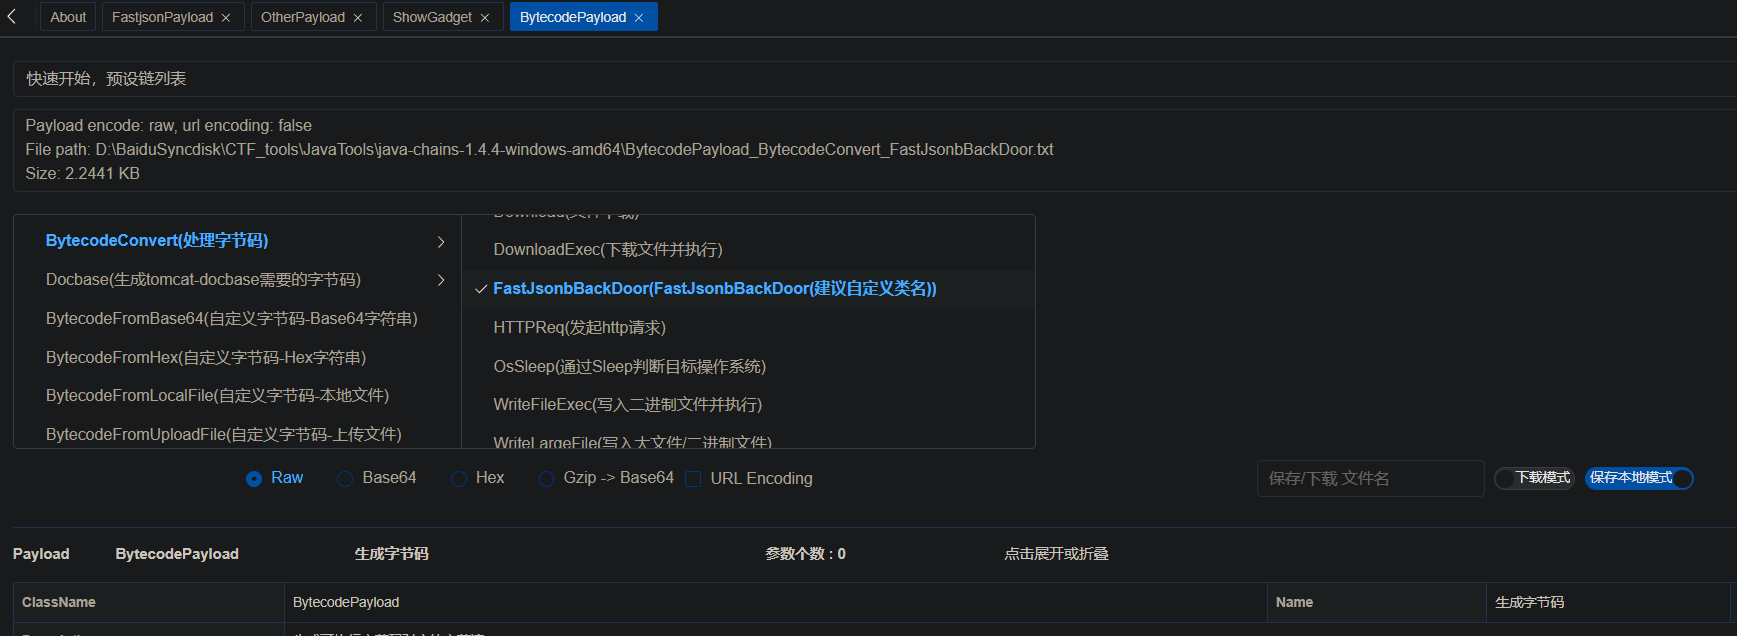Expand BytecodeConvert submenu arrow
Image resolution: width=1737 pixels, height=636 pixels.
click(441, 242)
